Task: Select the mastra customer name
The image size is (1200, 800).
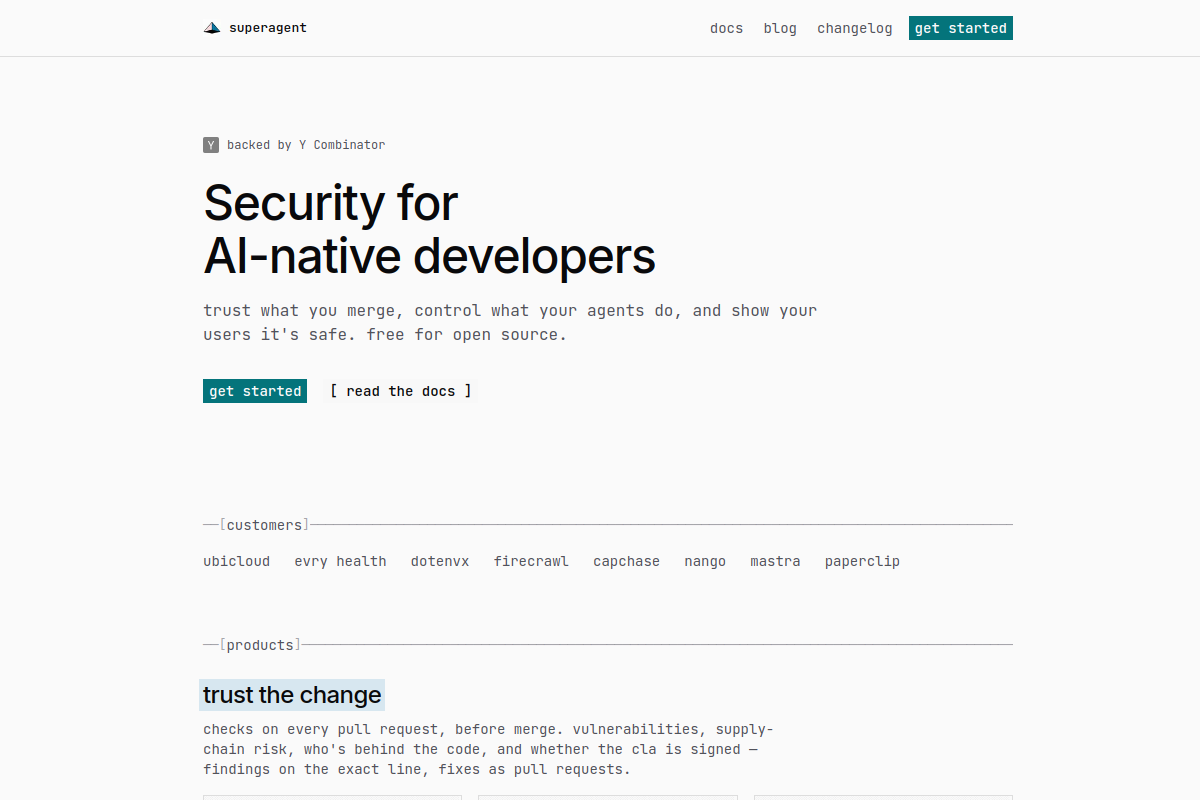Action: pos(775,561)
